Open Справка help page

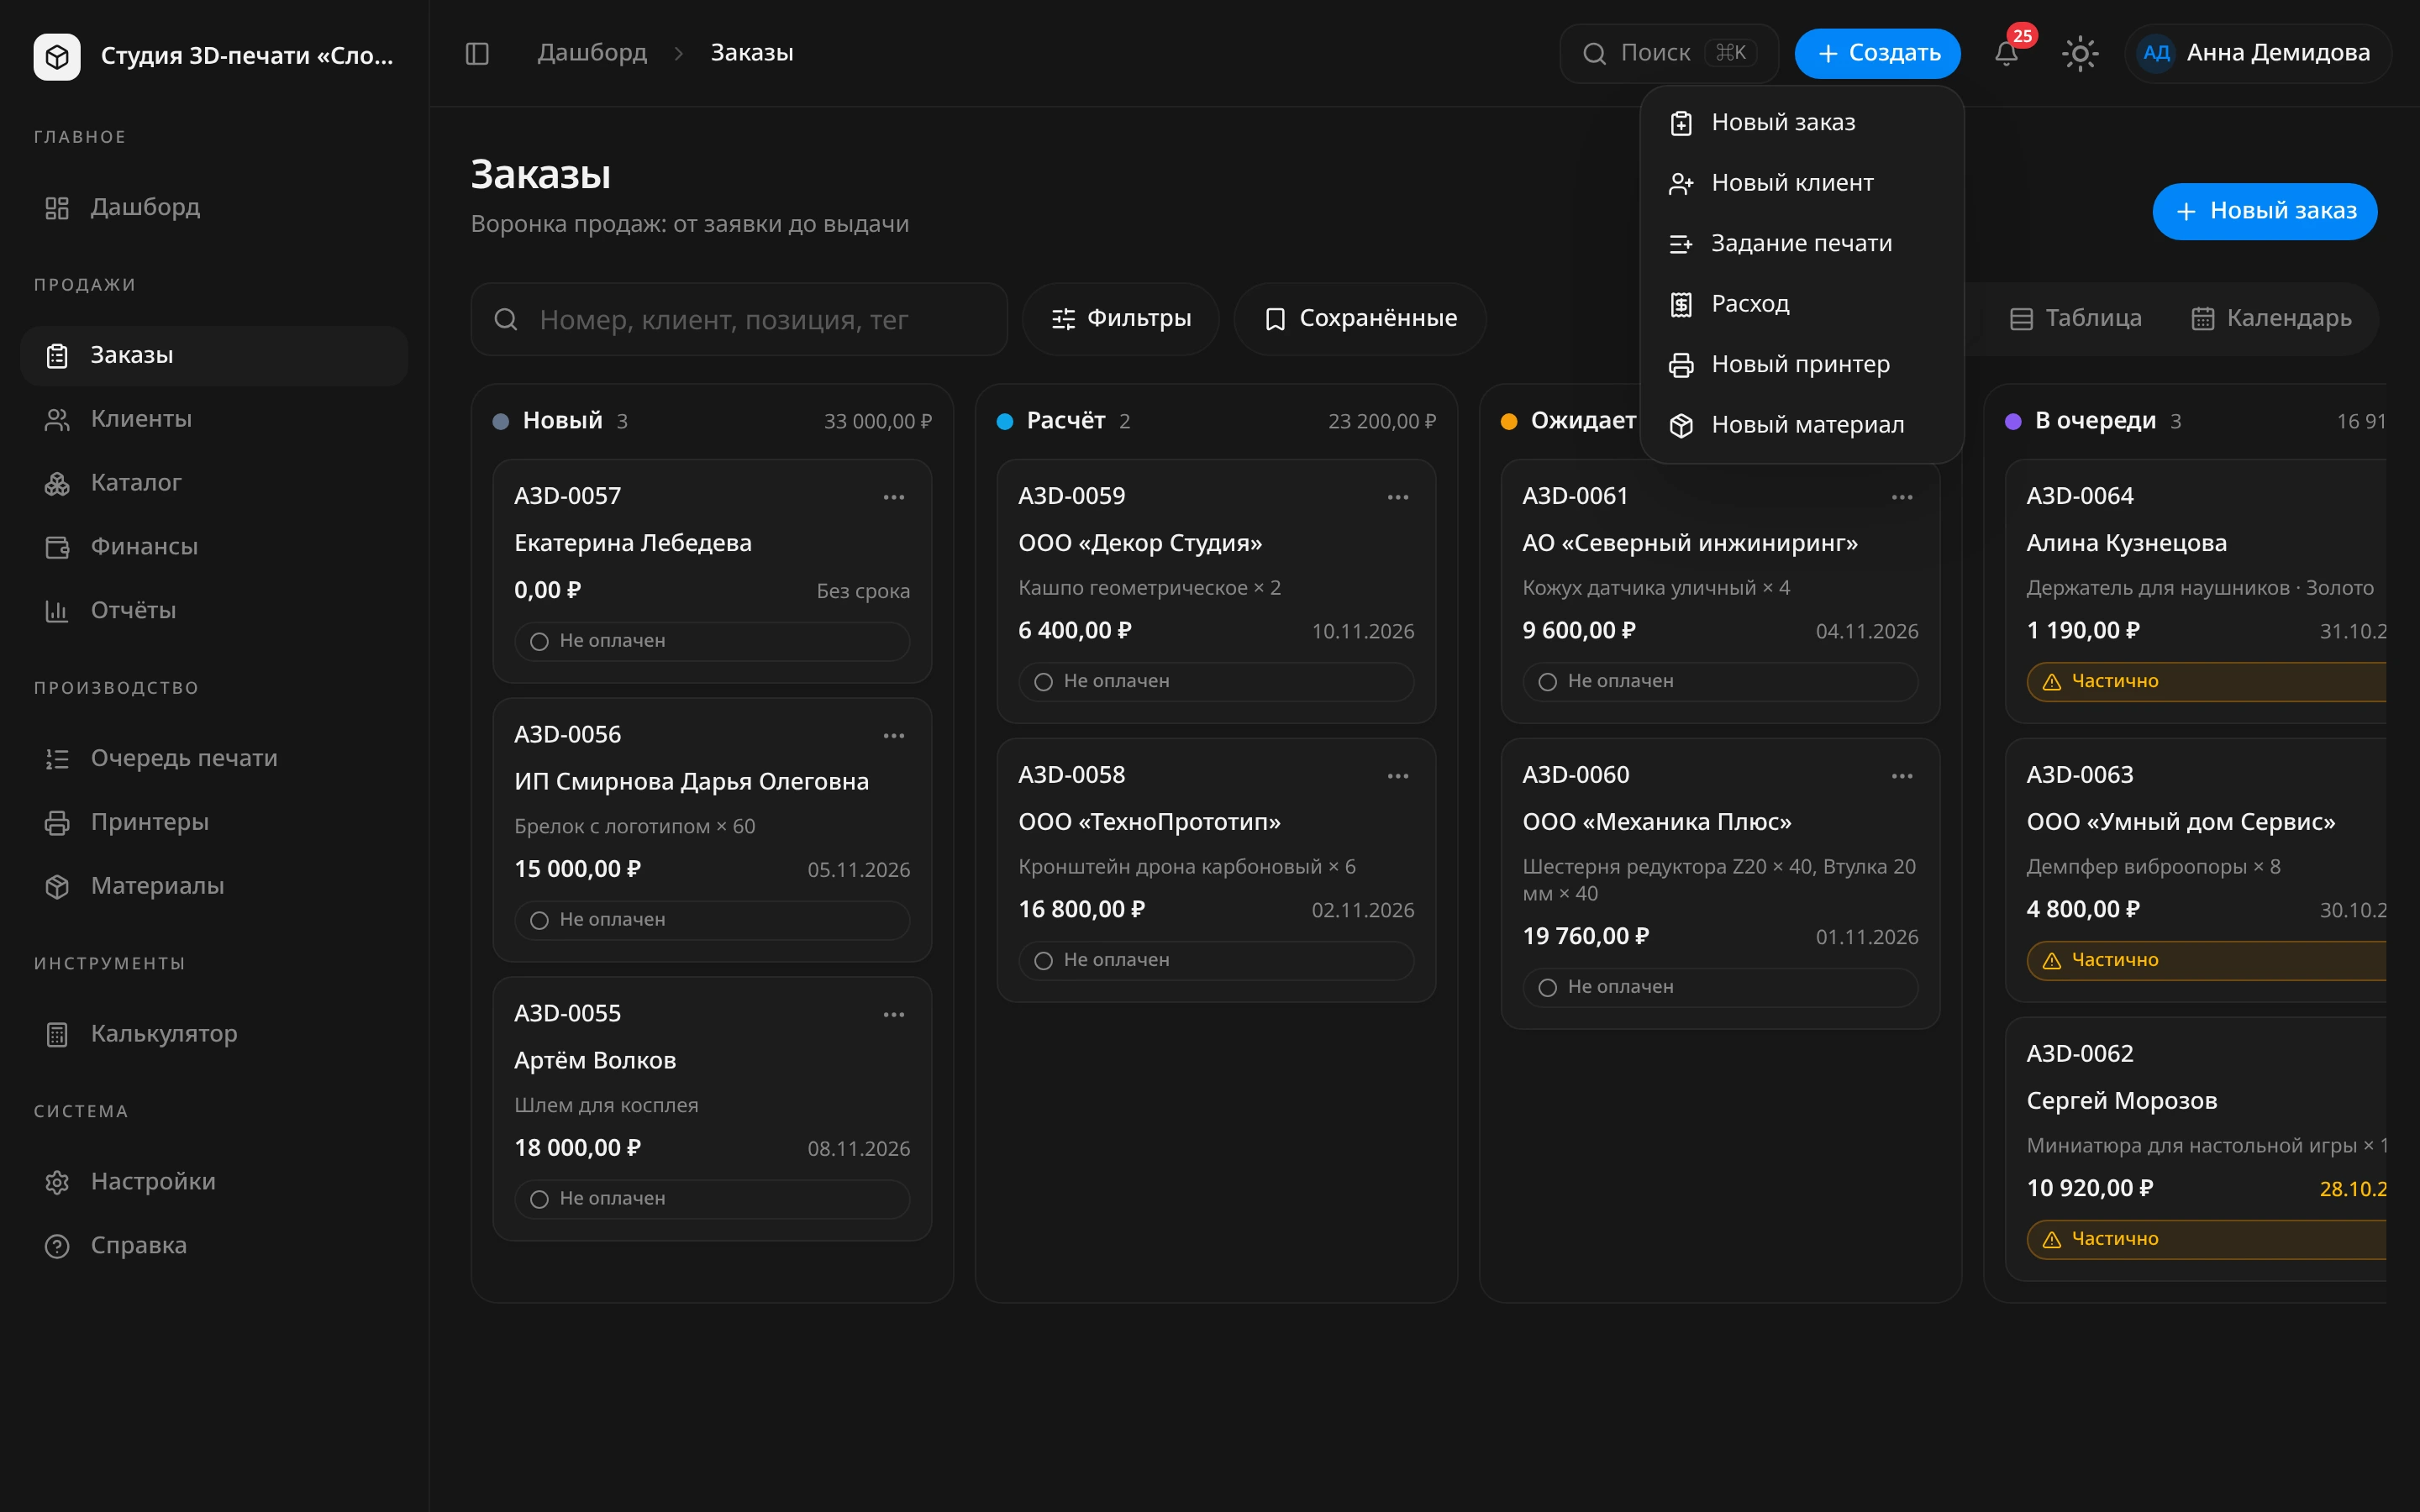(214, 1246)
